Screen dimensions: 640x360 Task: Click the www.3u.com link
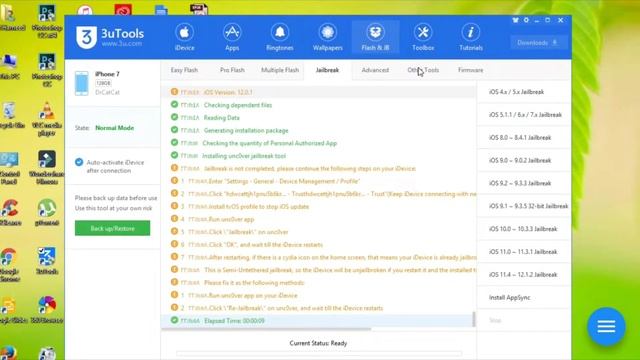click(x=122, y=44)
